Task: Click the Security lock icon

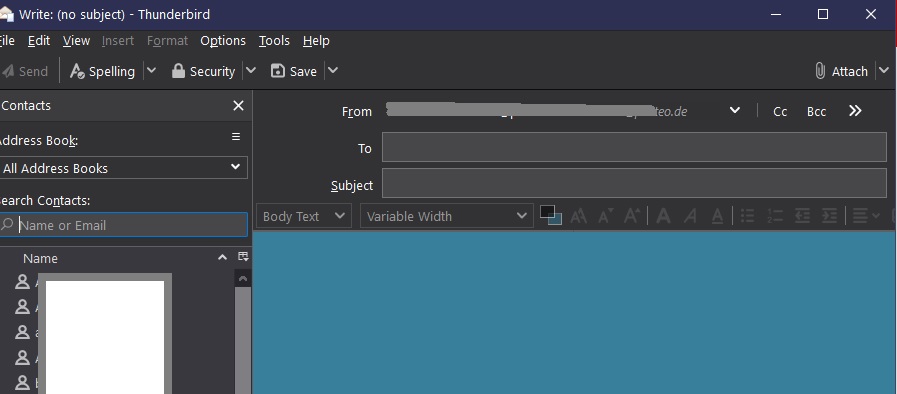Action: [178, 71]
